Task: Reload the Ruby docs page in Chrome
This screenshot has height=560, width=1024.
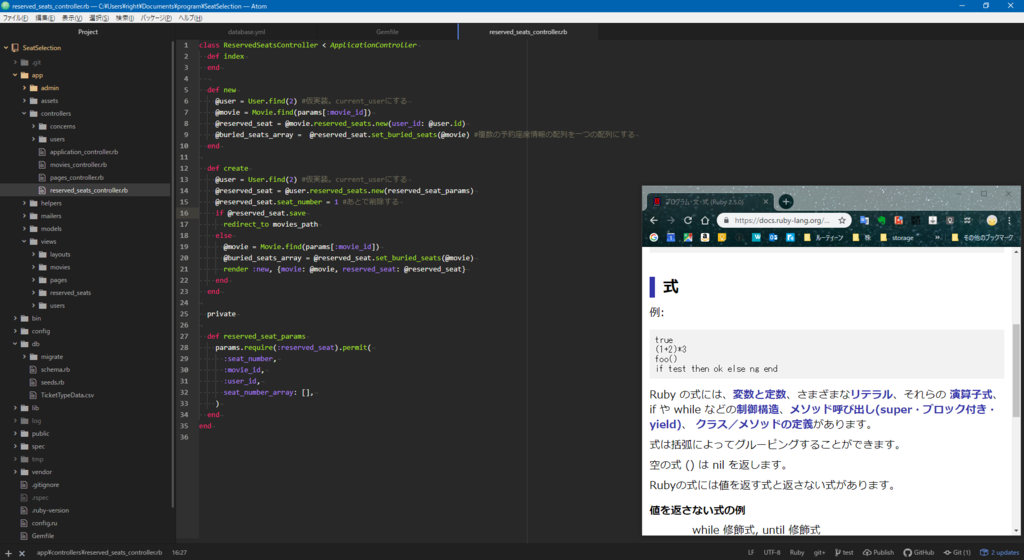Action: pyautogui.click(x=688, y=221)
